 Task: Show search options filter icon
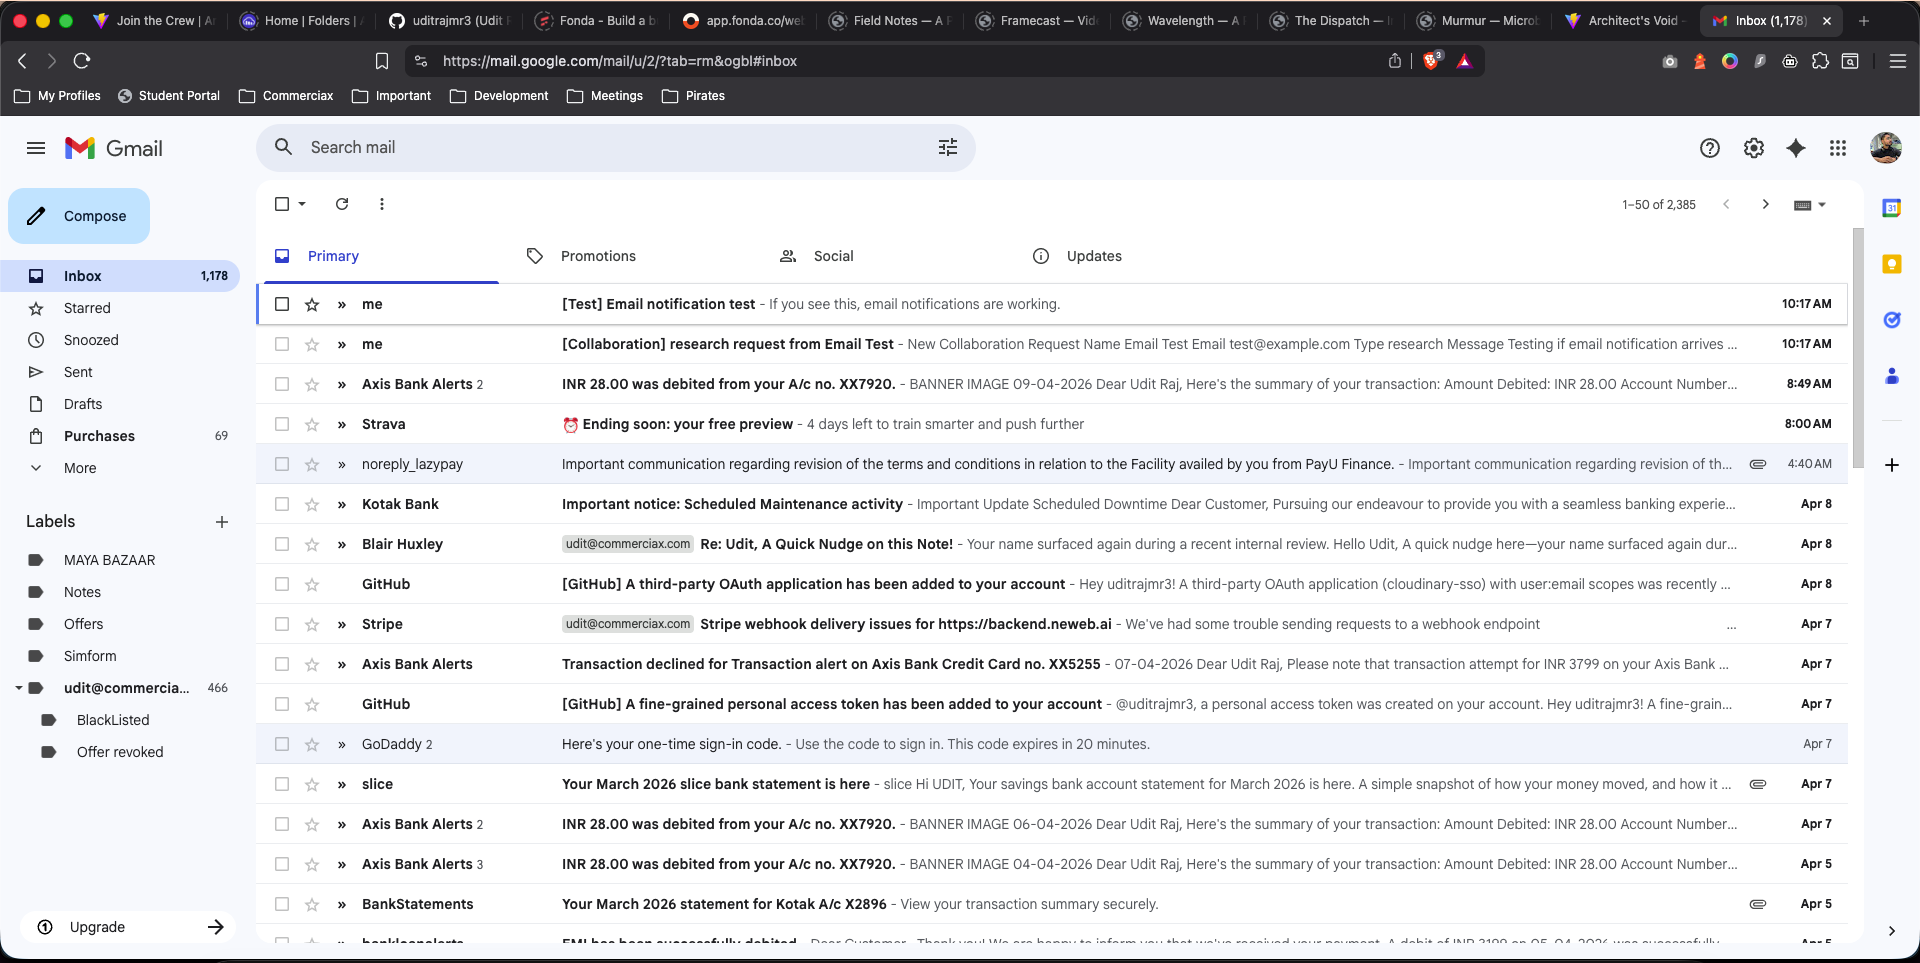coord(947,148)
